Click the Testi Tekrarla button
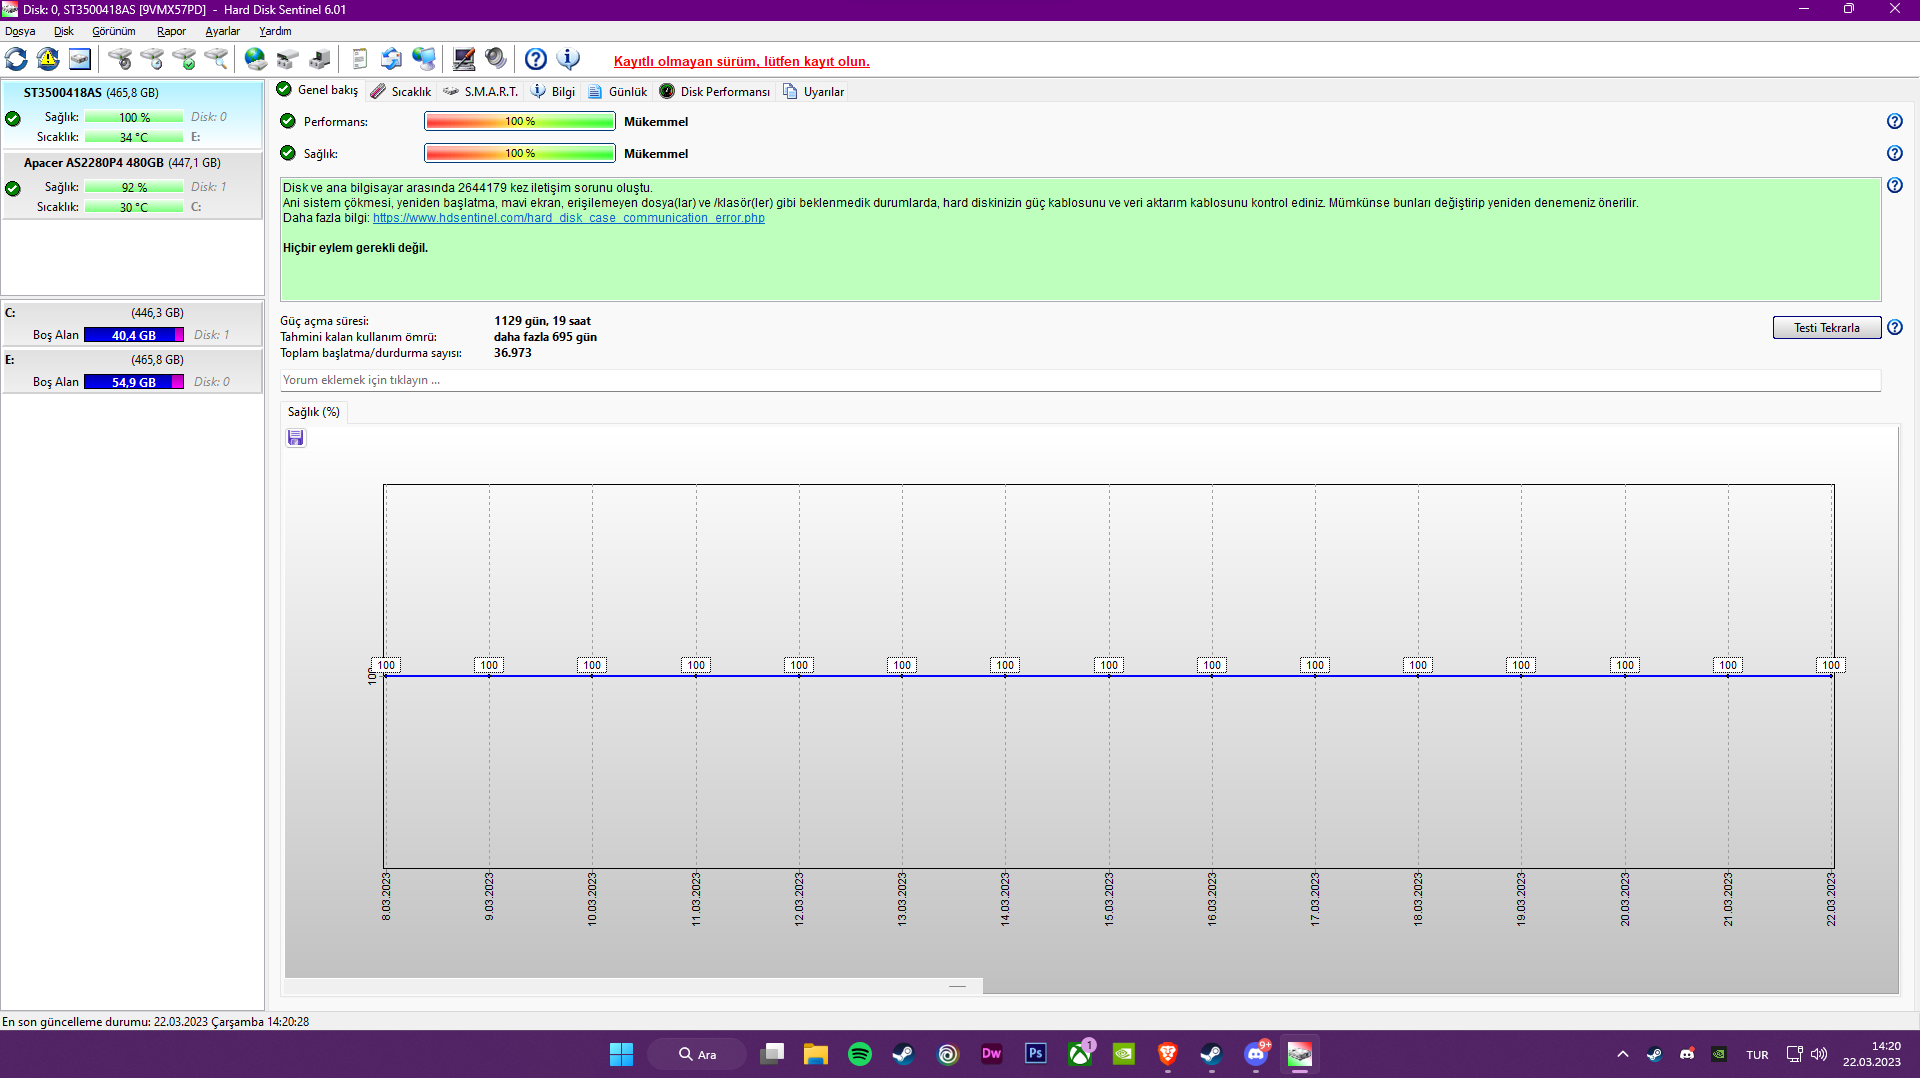 [1826, 328]
